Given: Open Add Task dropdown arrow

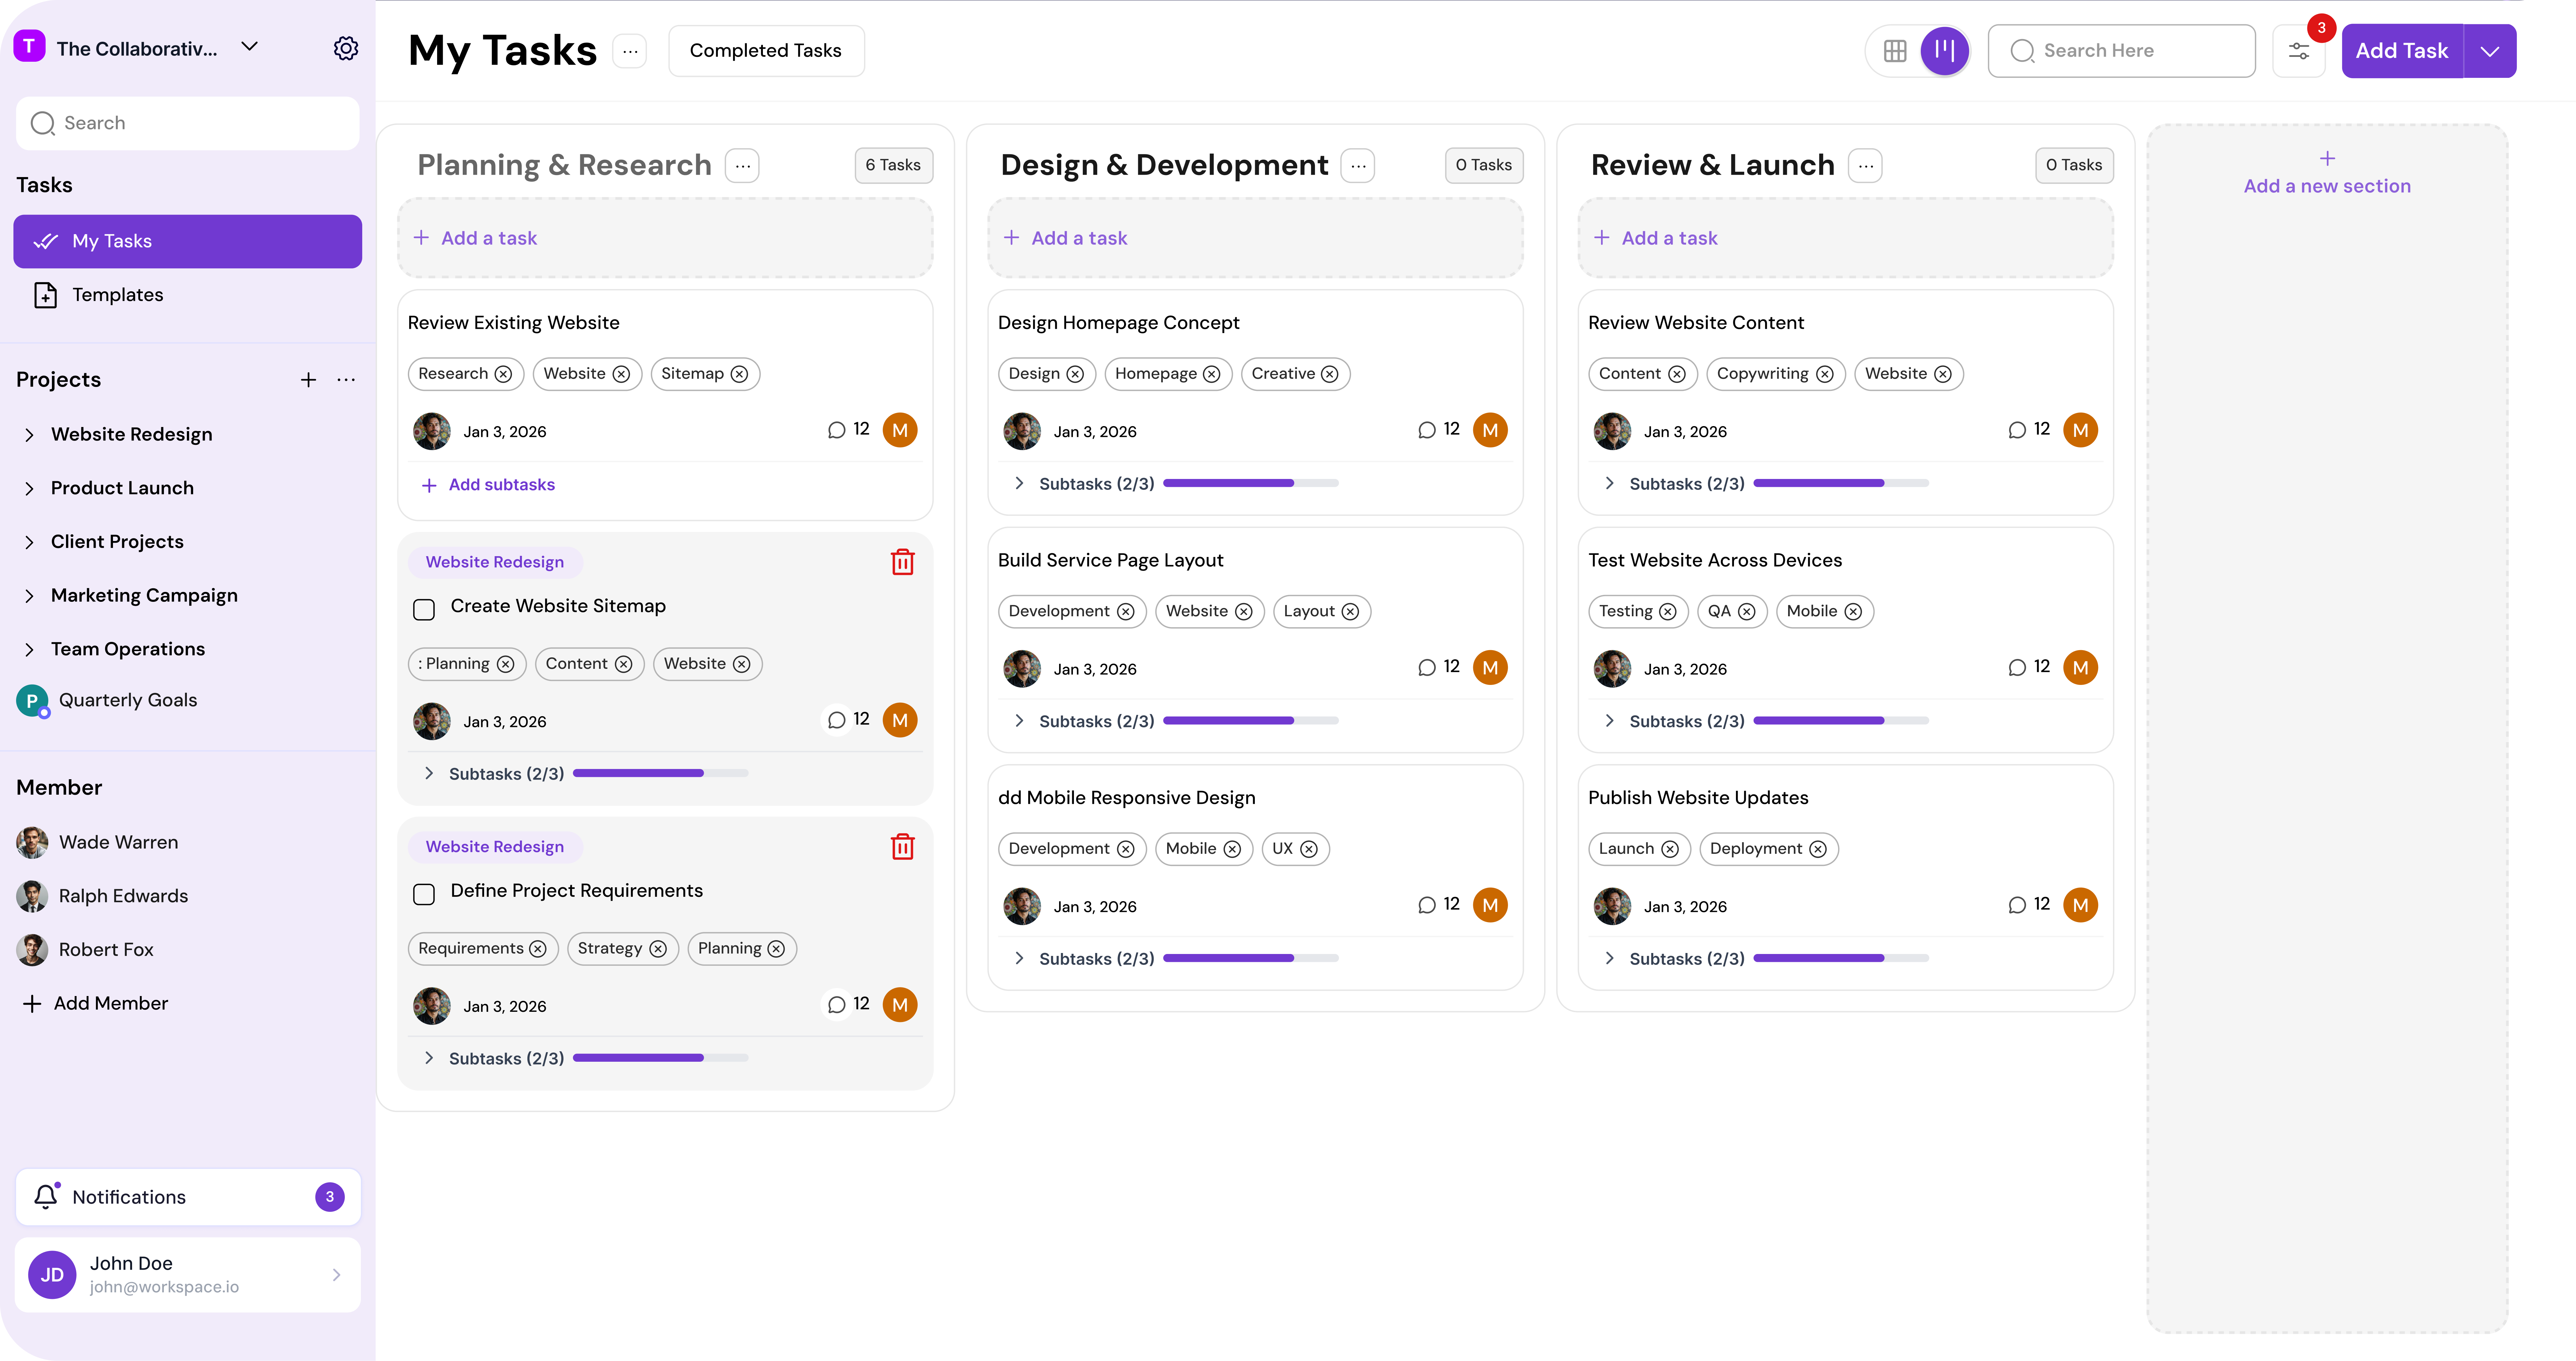Looking at the screenshot, I should (2490, 51).
